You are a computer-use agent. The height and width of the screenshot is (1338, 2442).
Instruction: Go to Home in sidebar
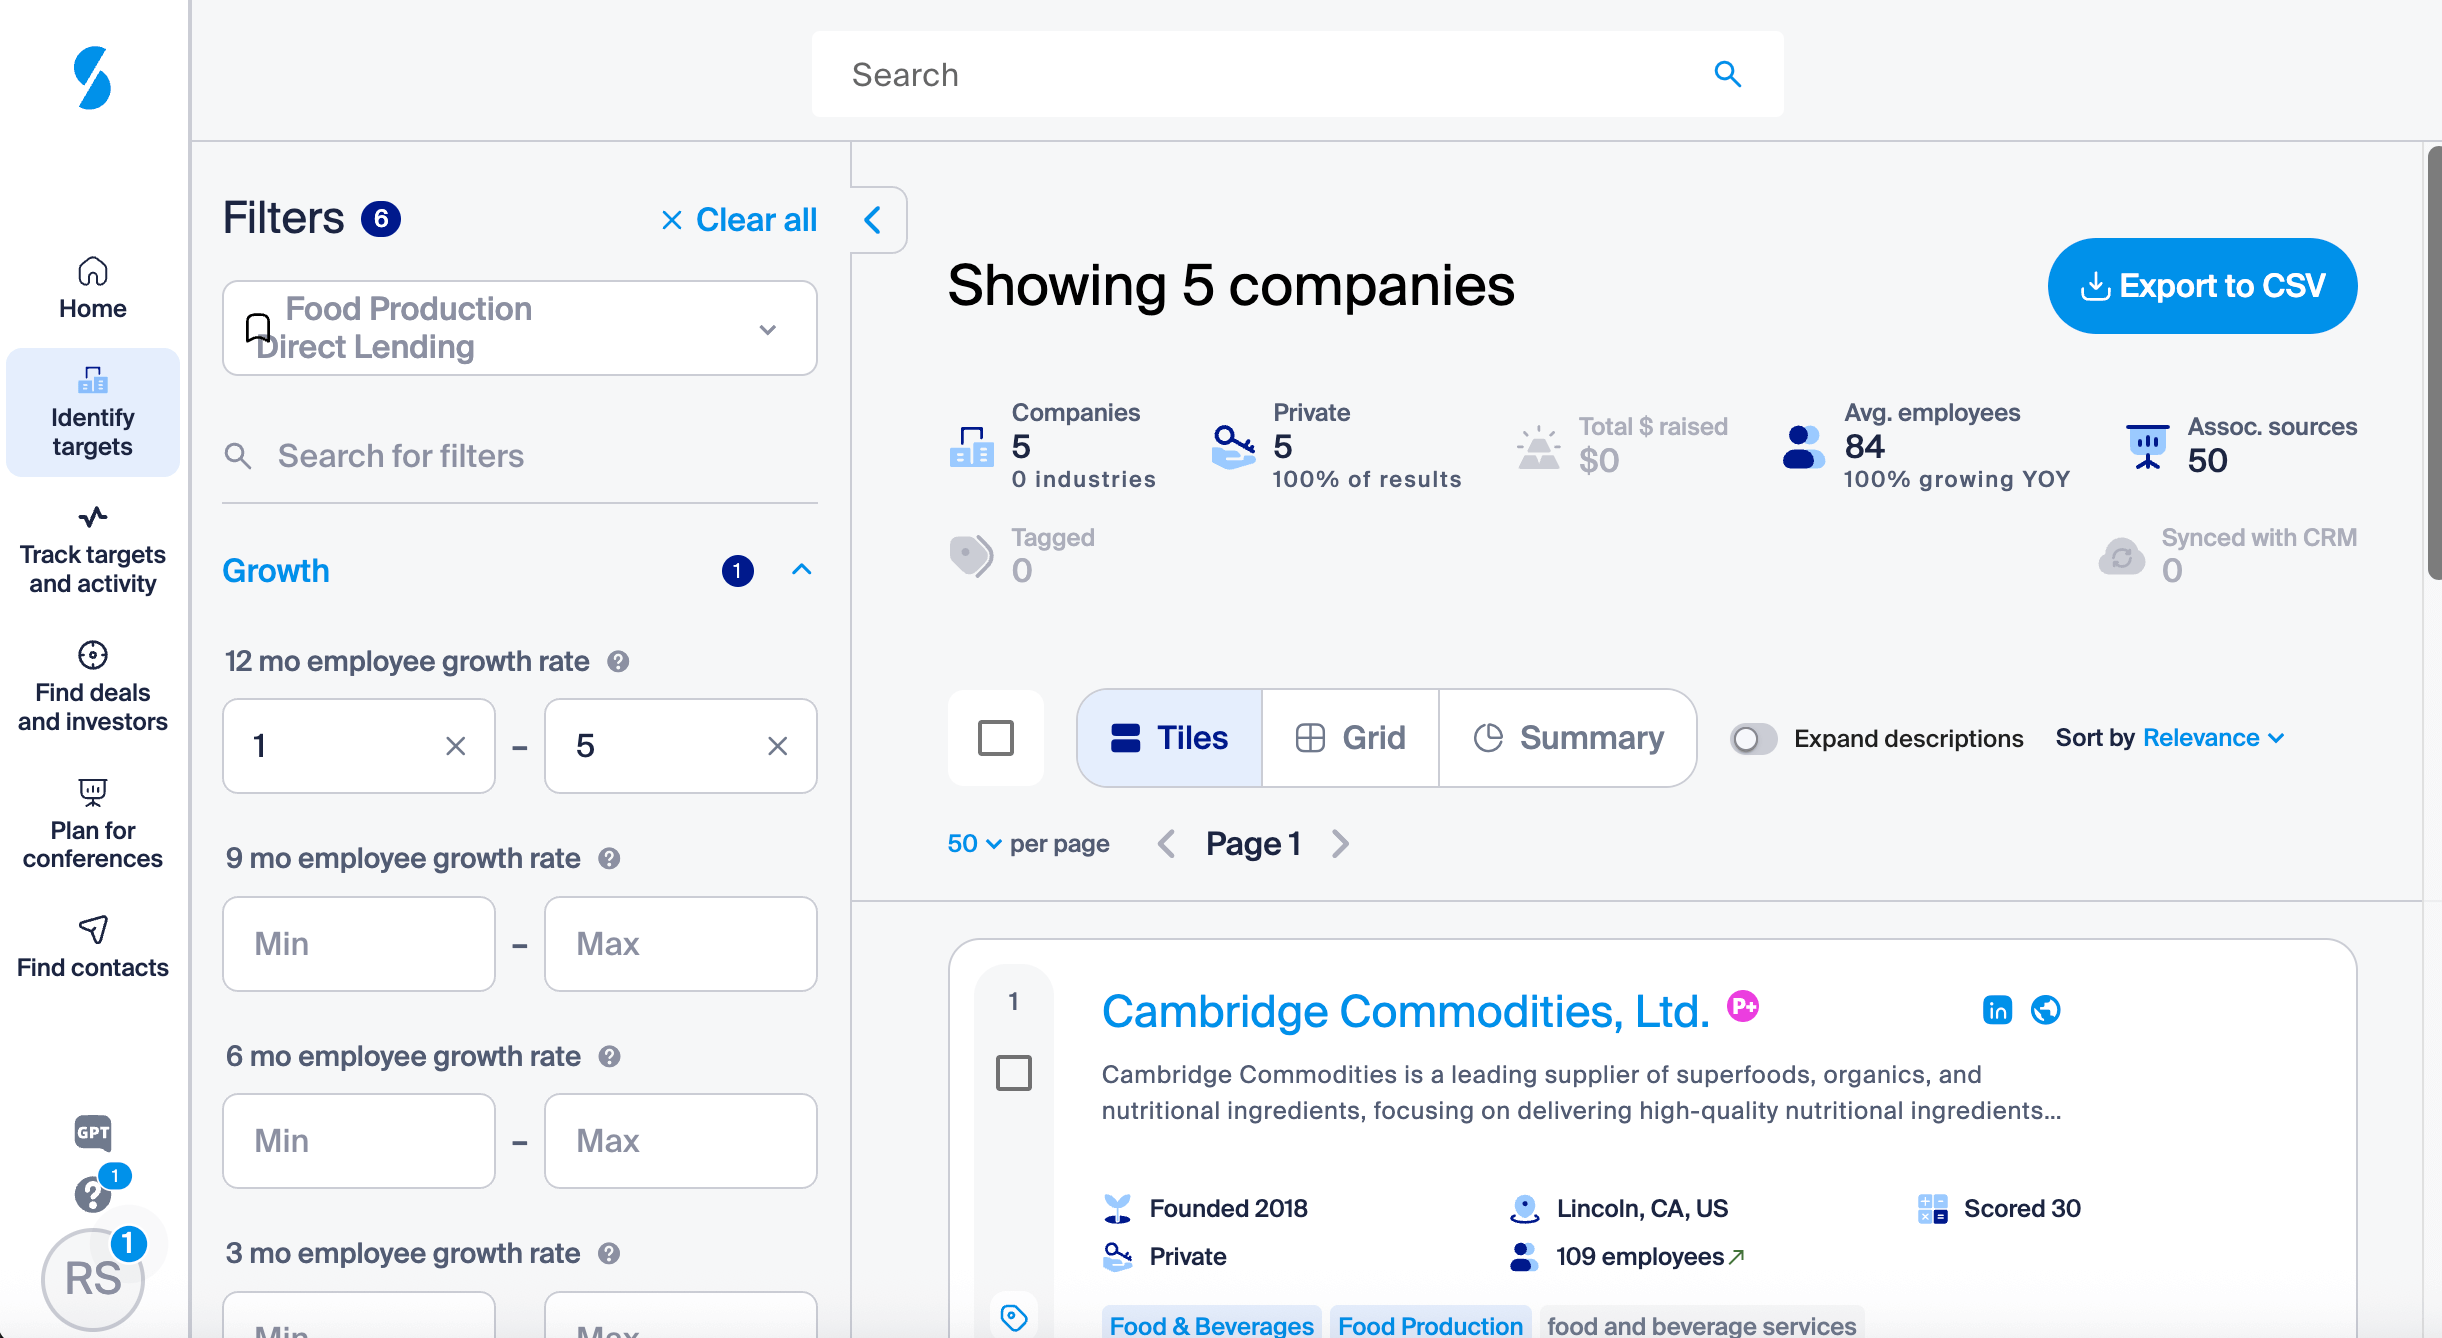92,287
